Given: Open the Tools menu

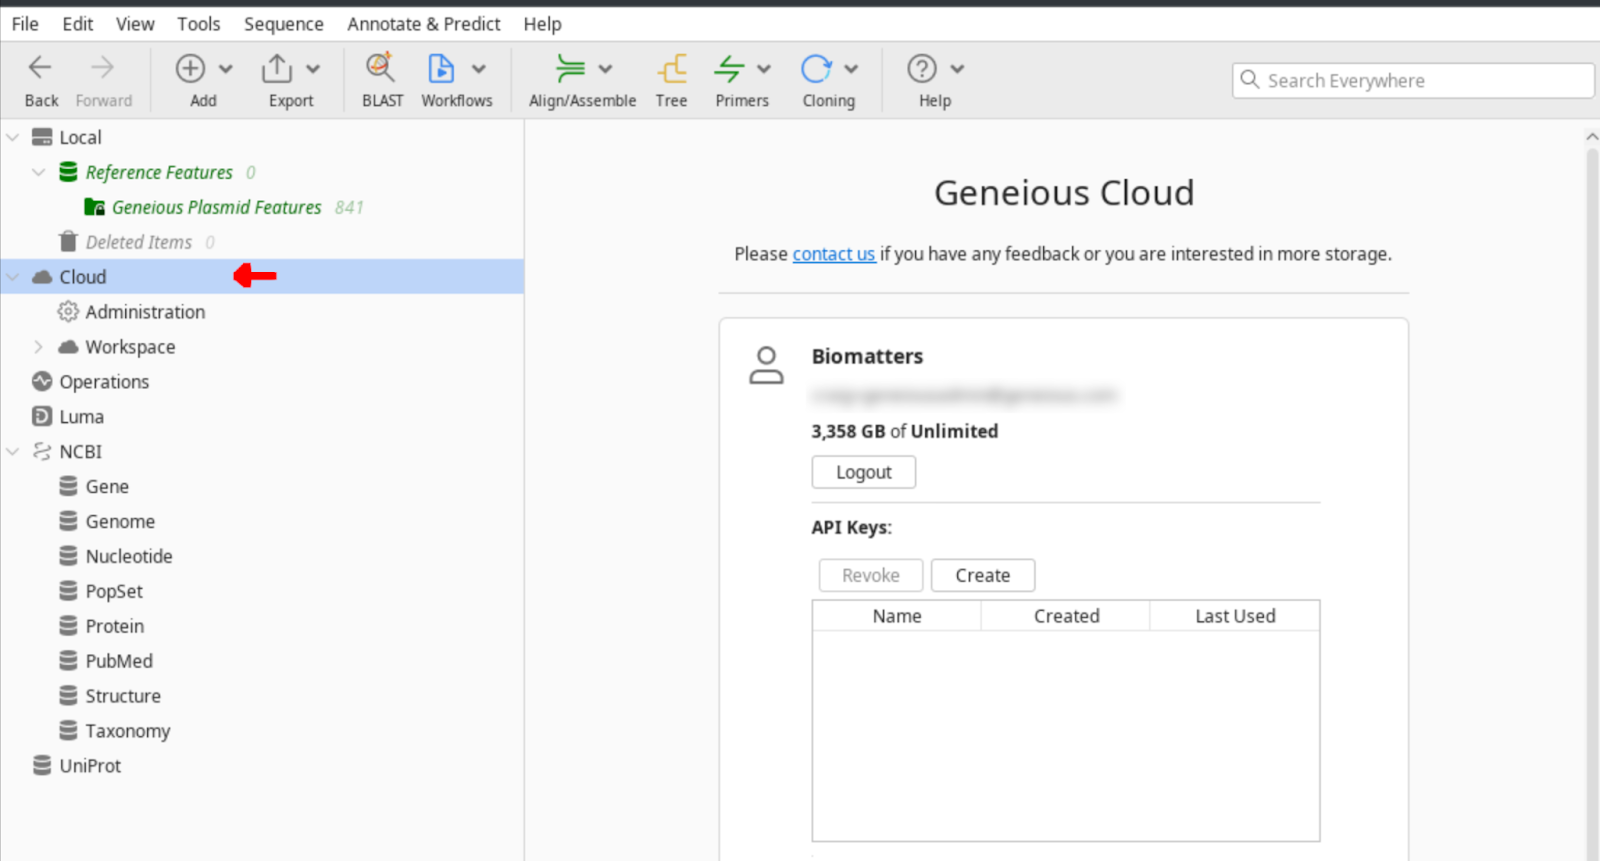Looking at the screenshot, I should [198, 24].
